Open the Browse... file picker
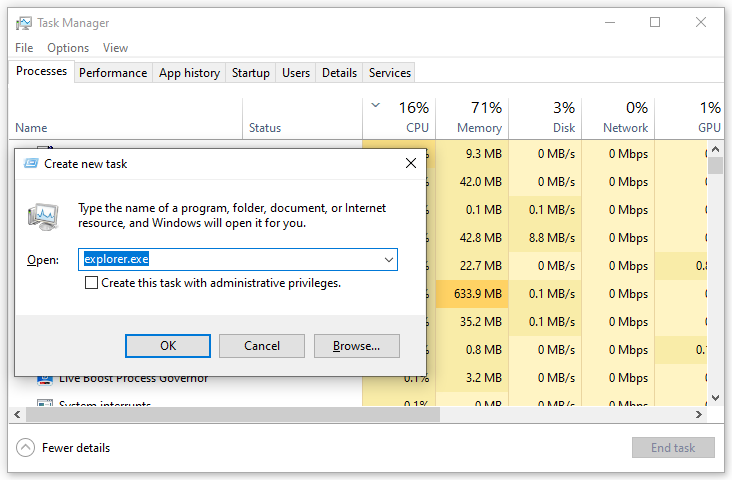 point(357,346)
